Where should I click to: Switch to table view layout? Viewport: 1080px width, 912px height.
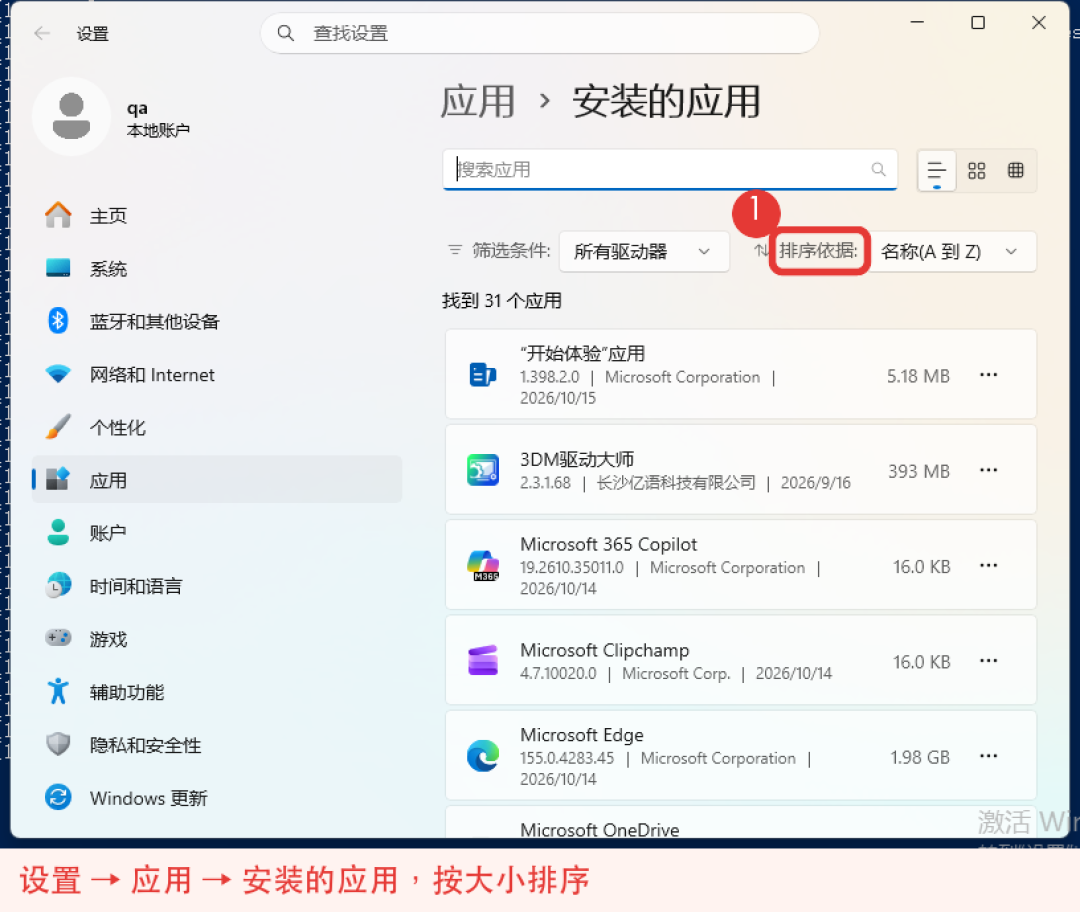pos(1015,170)
